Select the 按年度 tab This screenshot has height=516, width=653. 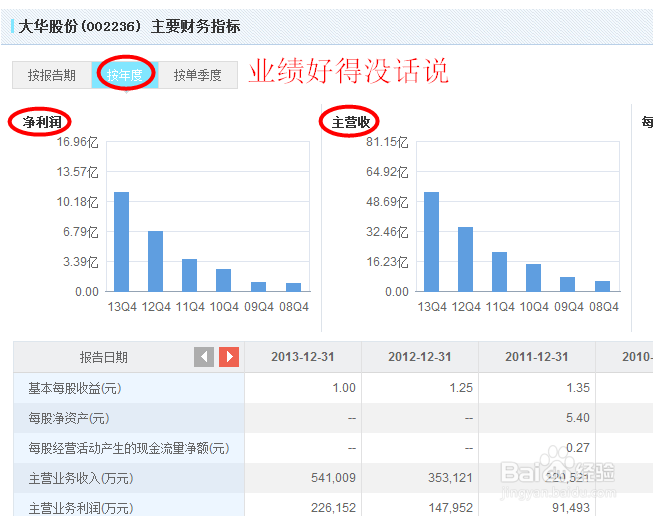pos(125,75)
